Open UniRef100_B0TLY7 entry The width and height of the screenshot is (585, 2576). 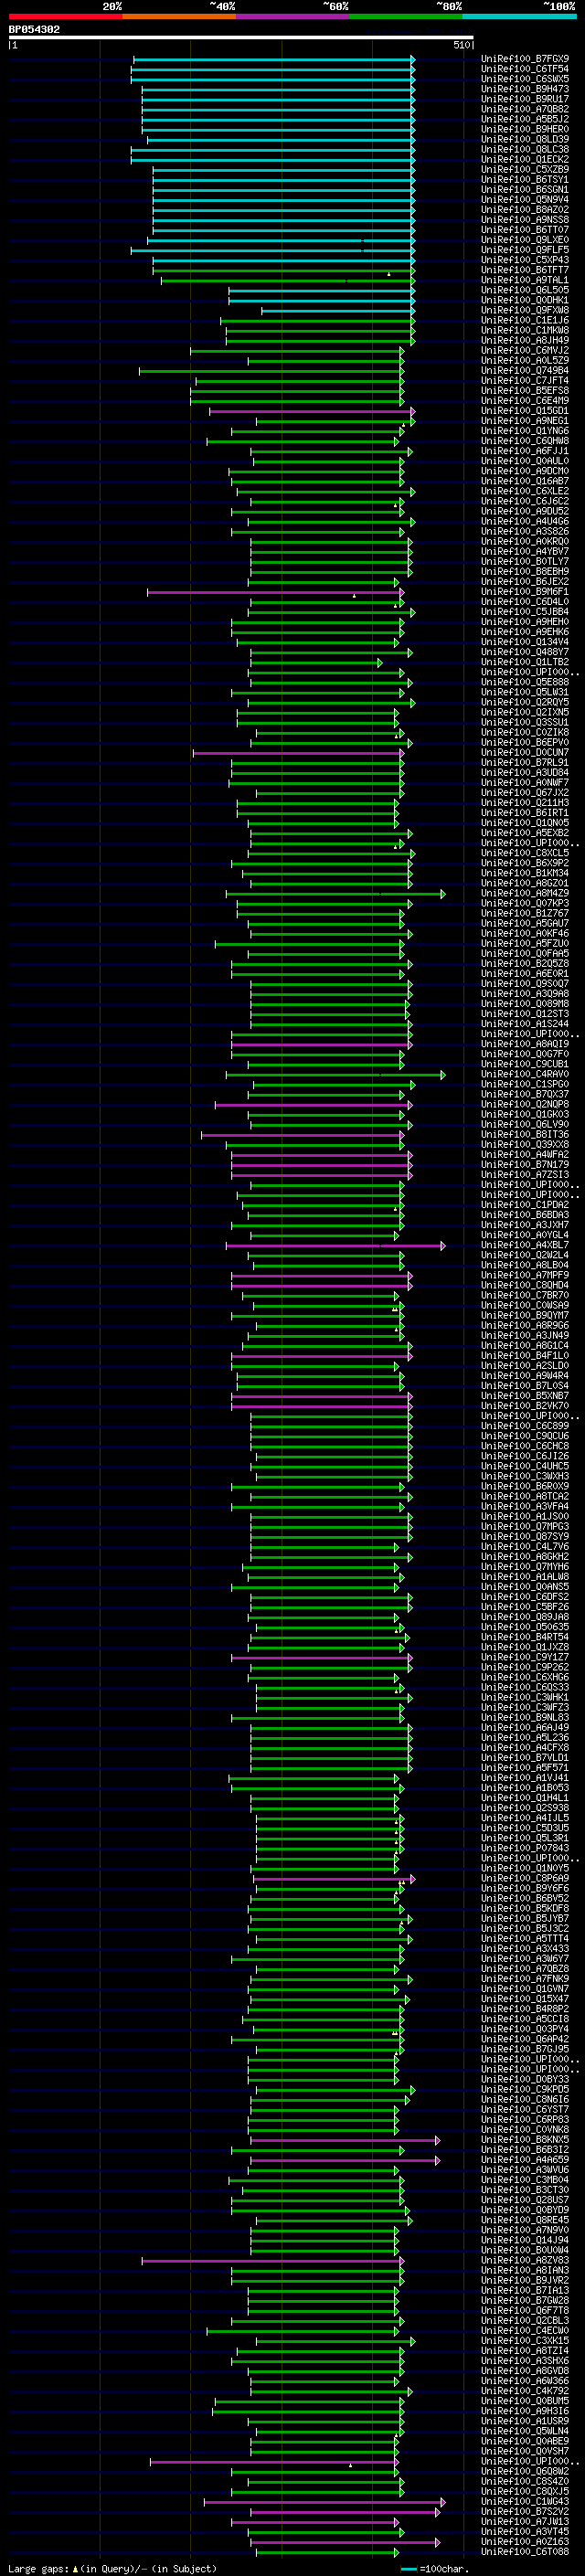click(525, 562)
